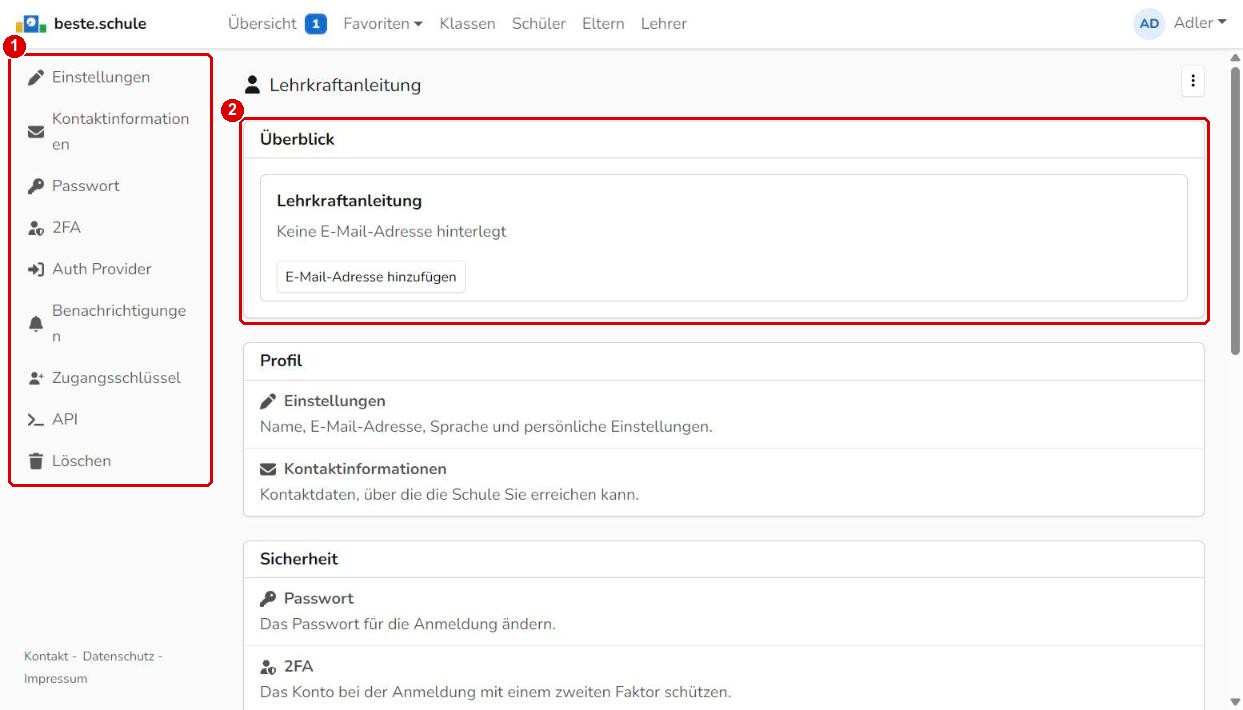This screenshot has height=710, width=1243.
Task: Click the user-plus icon beside Zugangsschlüssel
Action: (36, 379)
